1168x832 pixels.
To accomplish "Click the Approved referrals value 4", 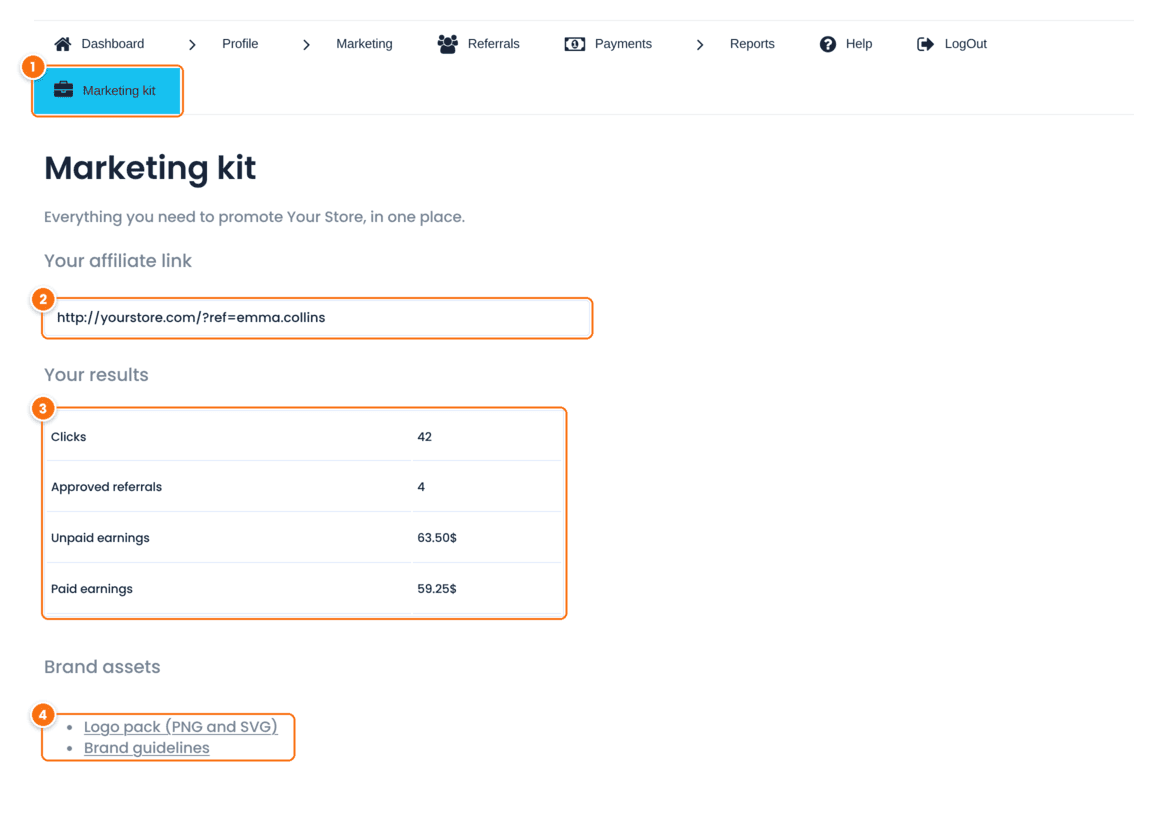I will [x=421, y=487].
